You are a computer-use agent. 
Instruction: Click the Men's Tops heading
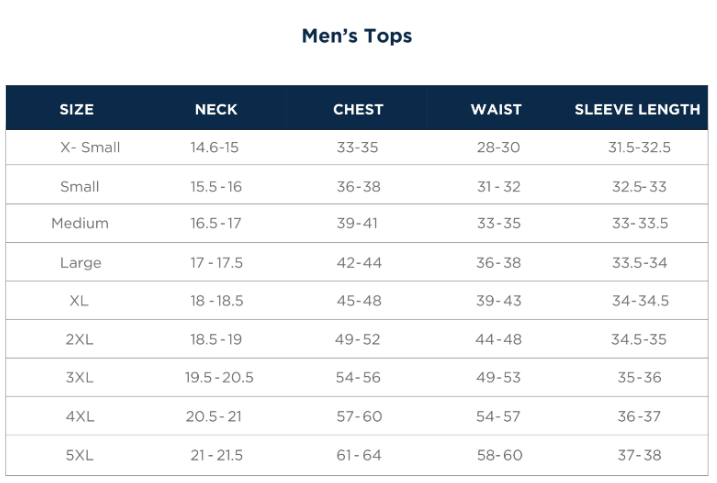[357, 36]
